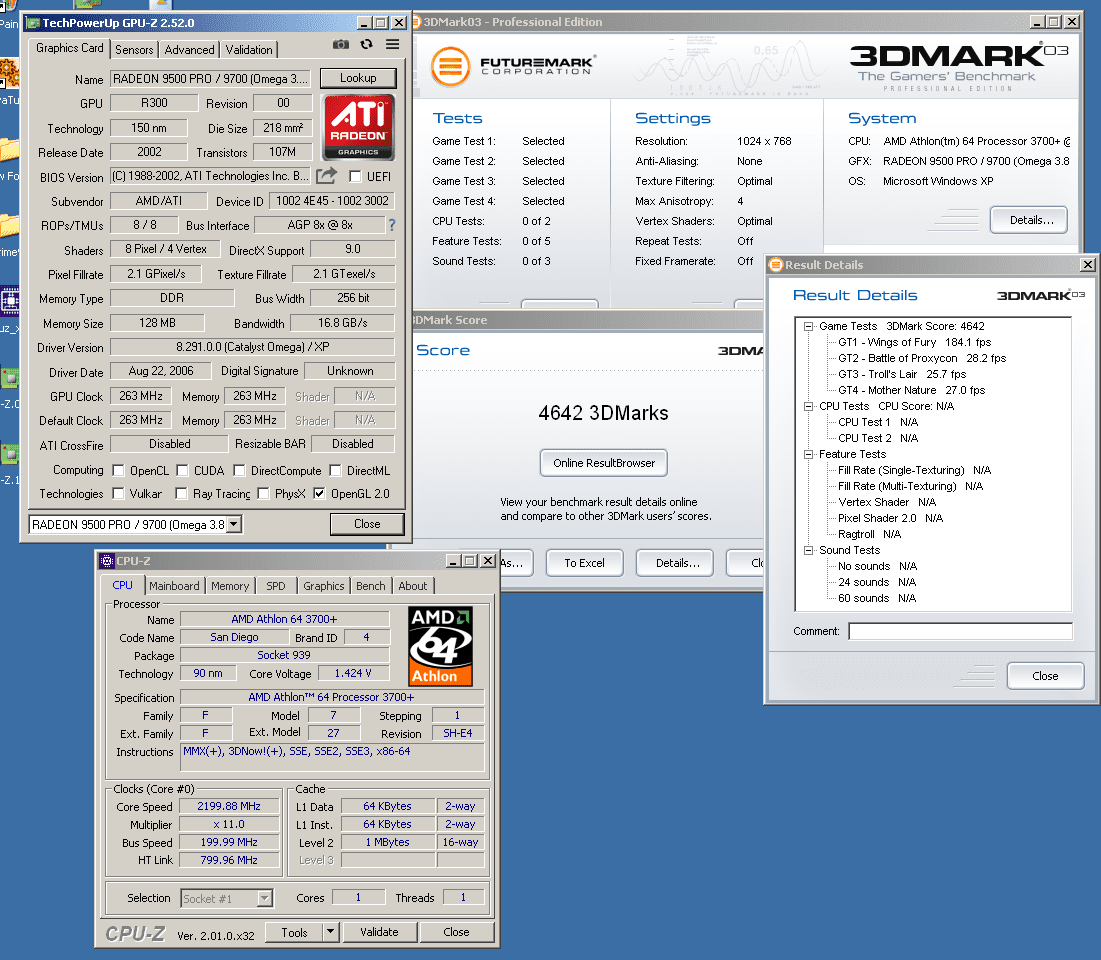The width and height of the screenshot is (1101, 960).
Task: Open the SPD tab in CPU-Z
Action: coord(275,586)
